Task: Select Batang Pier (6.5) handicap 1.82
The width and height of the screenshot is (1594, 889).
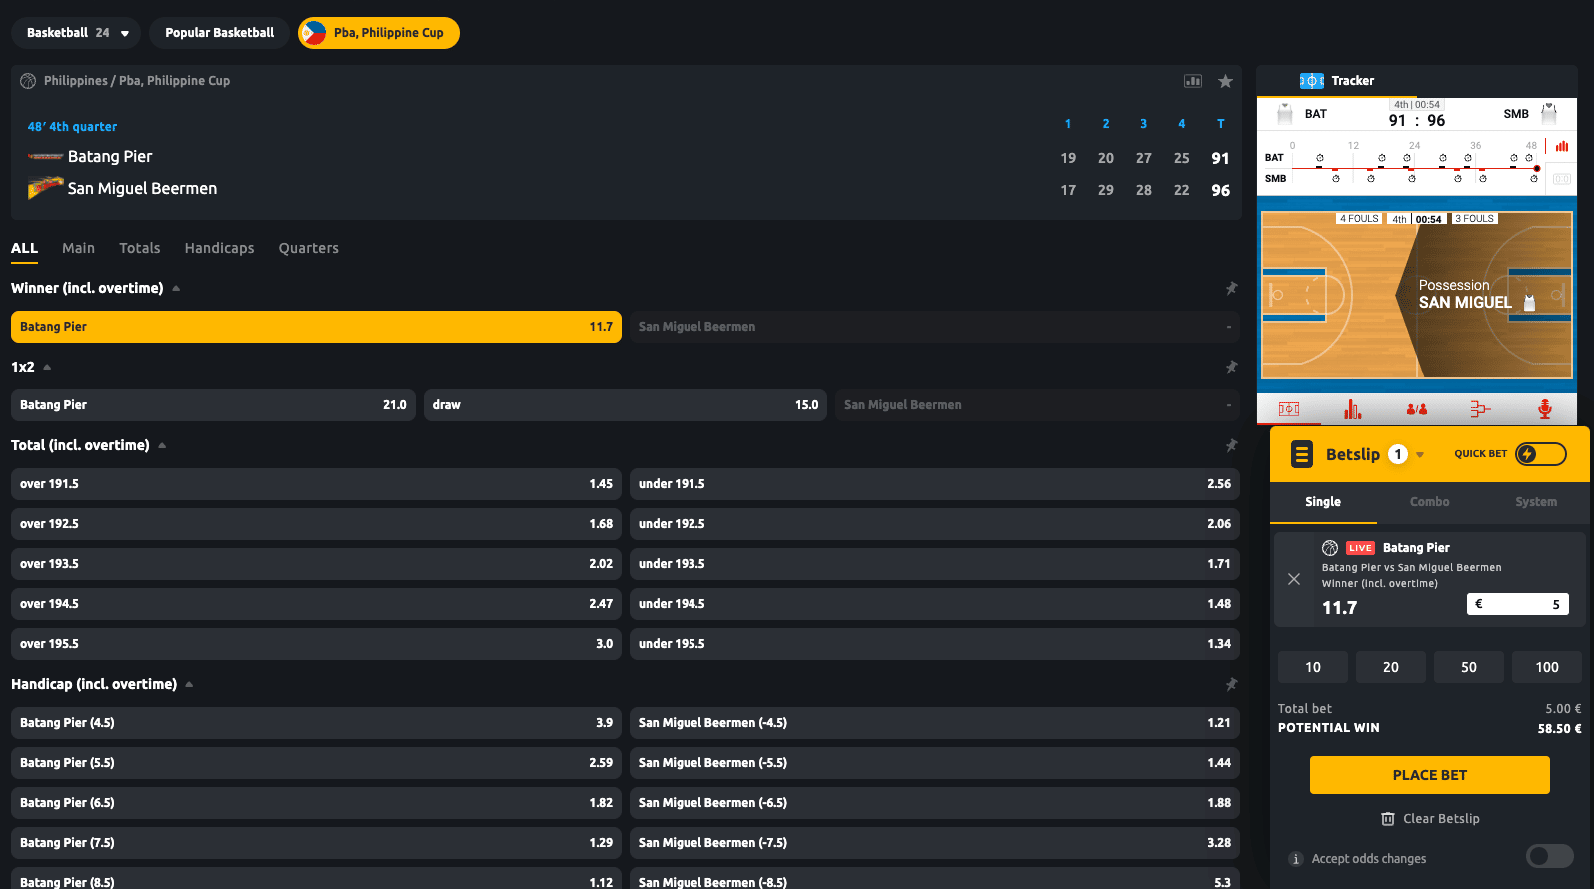Action: click(316, 803)
